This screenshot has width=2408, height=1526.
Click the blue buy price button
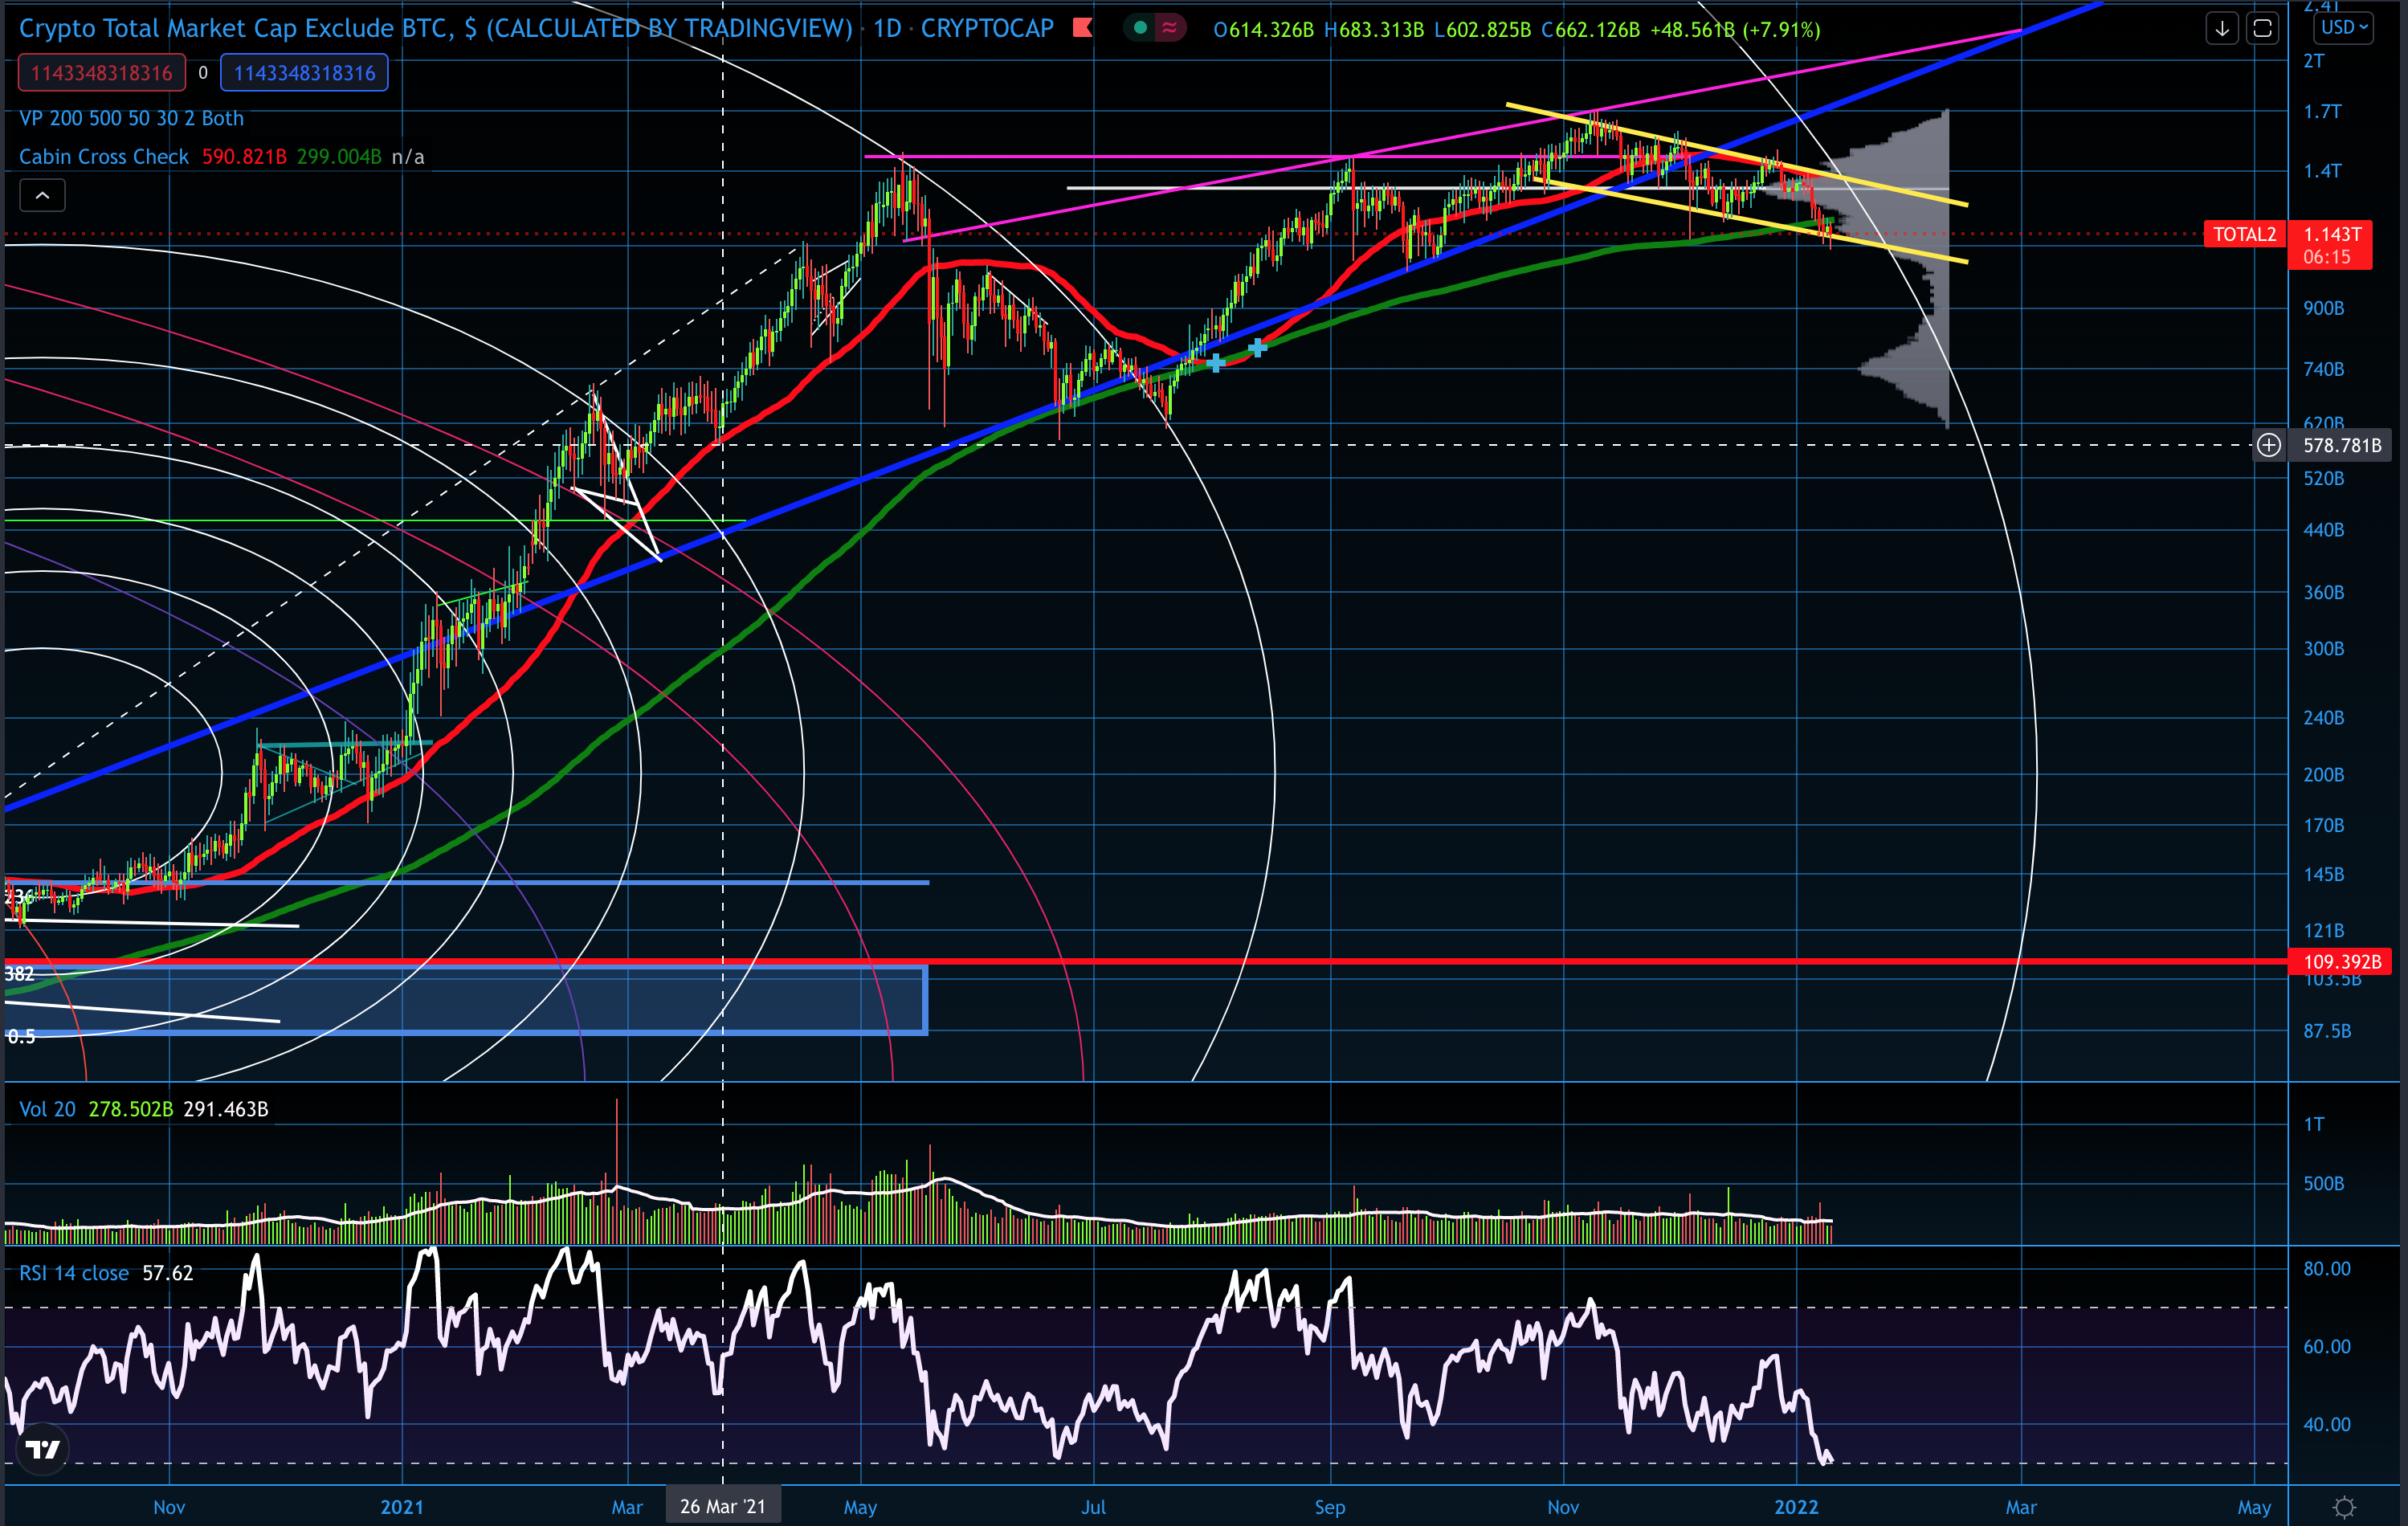coord(304,73)
